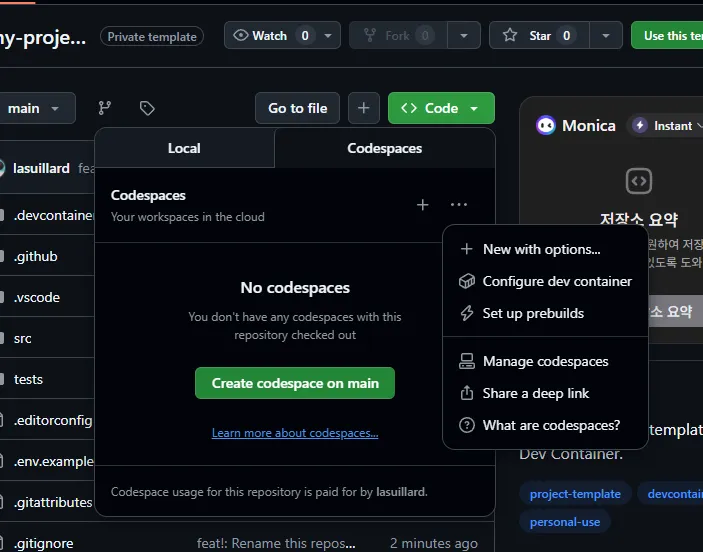Image resolution: width=703 pixels, height=552 pixels.
Task: Click the add file plus button
Action: point(363,108)
